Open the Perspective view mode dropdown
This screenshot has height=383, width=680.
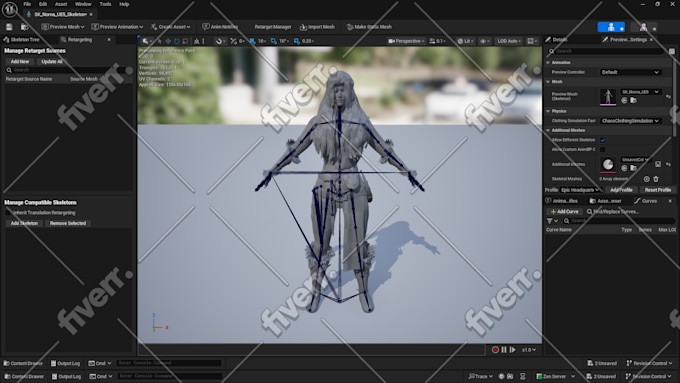click(405, 41)
